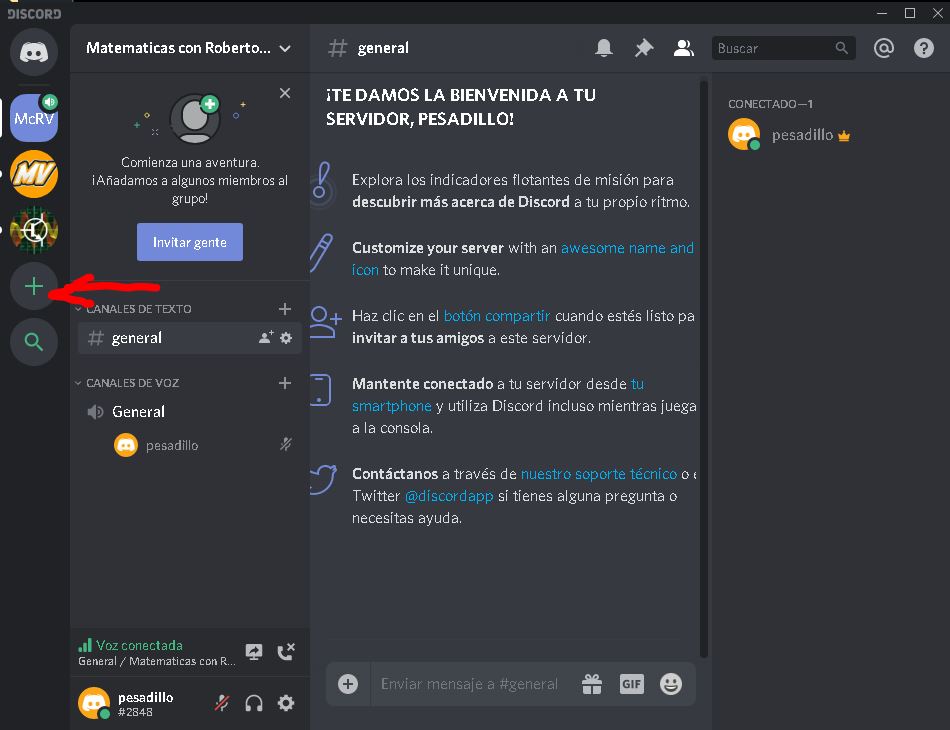The image size is (950, 730).
Task: Open Matematicas con Roberto server dropdown
Action: [x=189, y=48]
